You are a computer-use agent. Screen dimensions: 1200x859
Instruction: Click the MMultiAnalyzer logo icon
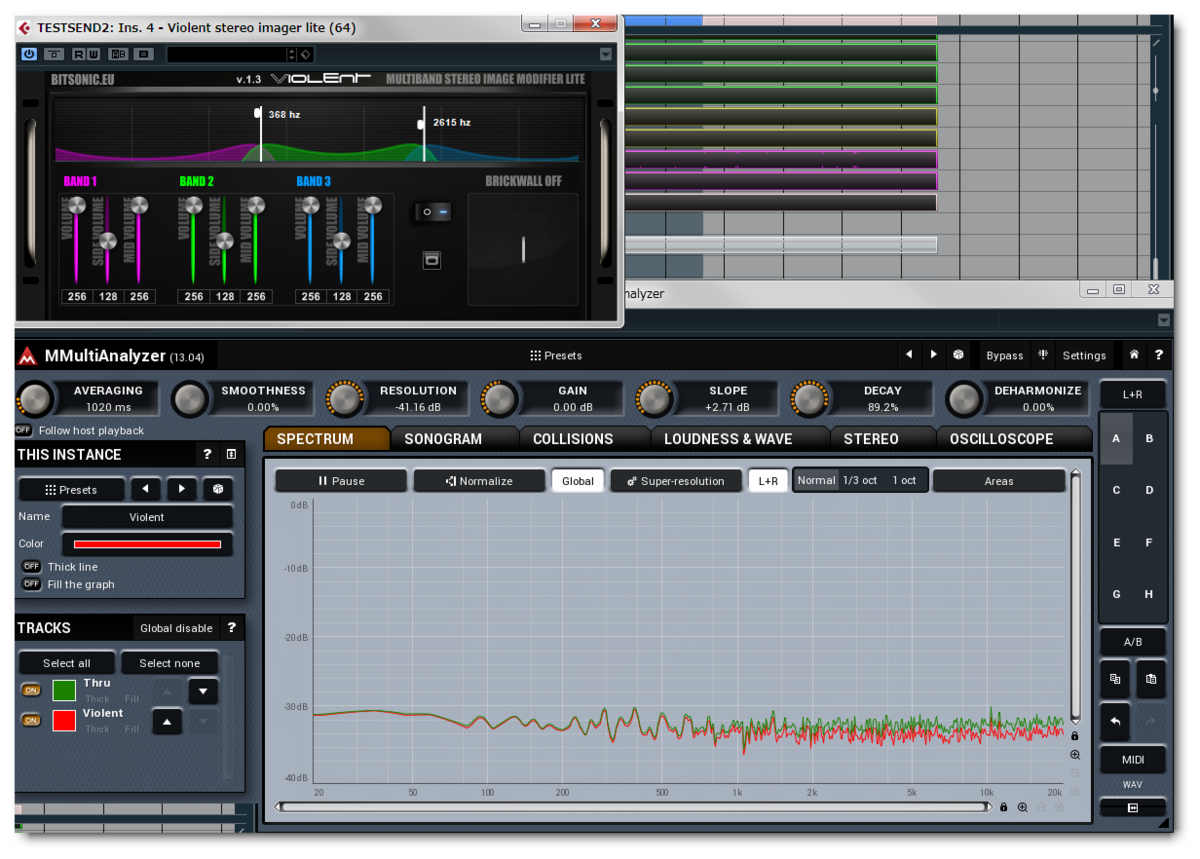pos(28,355)
